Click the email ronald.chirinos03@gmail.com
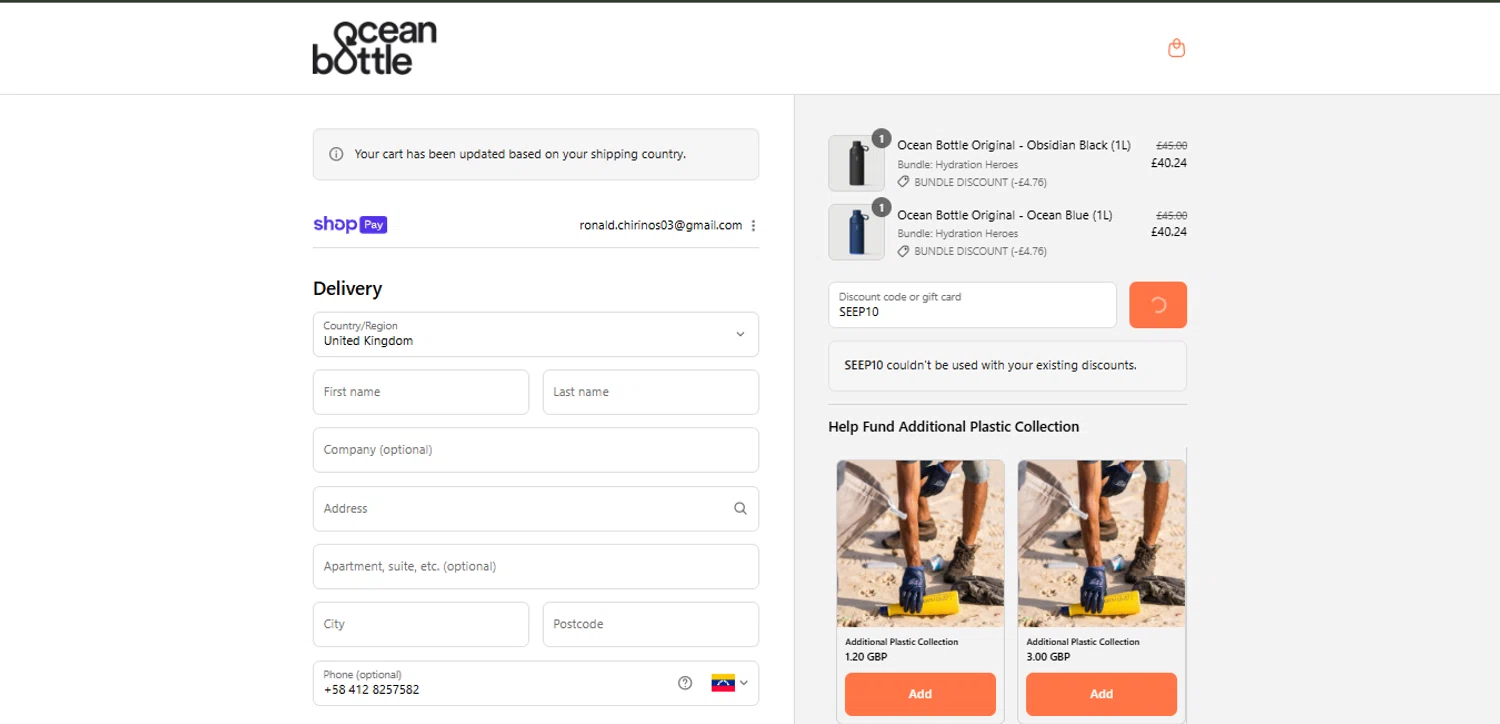This screenshot has height=724, width=1500. (661, 226)
